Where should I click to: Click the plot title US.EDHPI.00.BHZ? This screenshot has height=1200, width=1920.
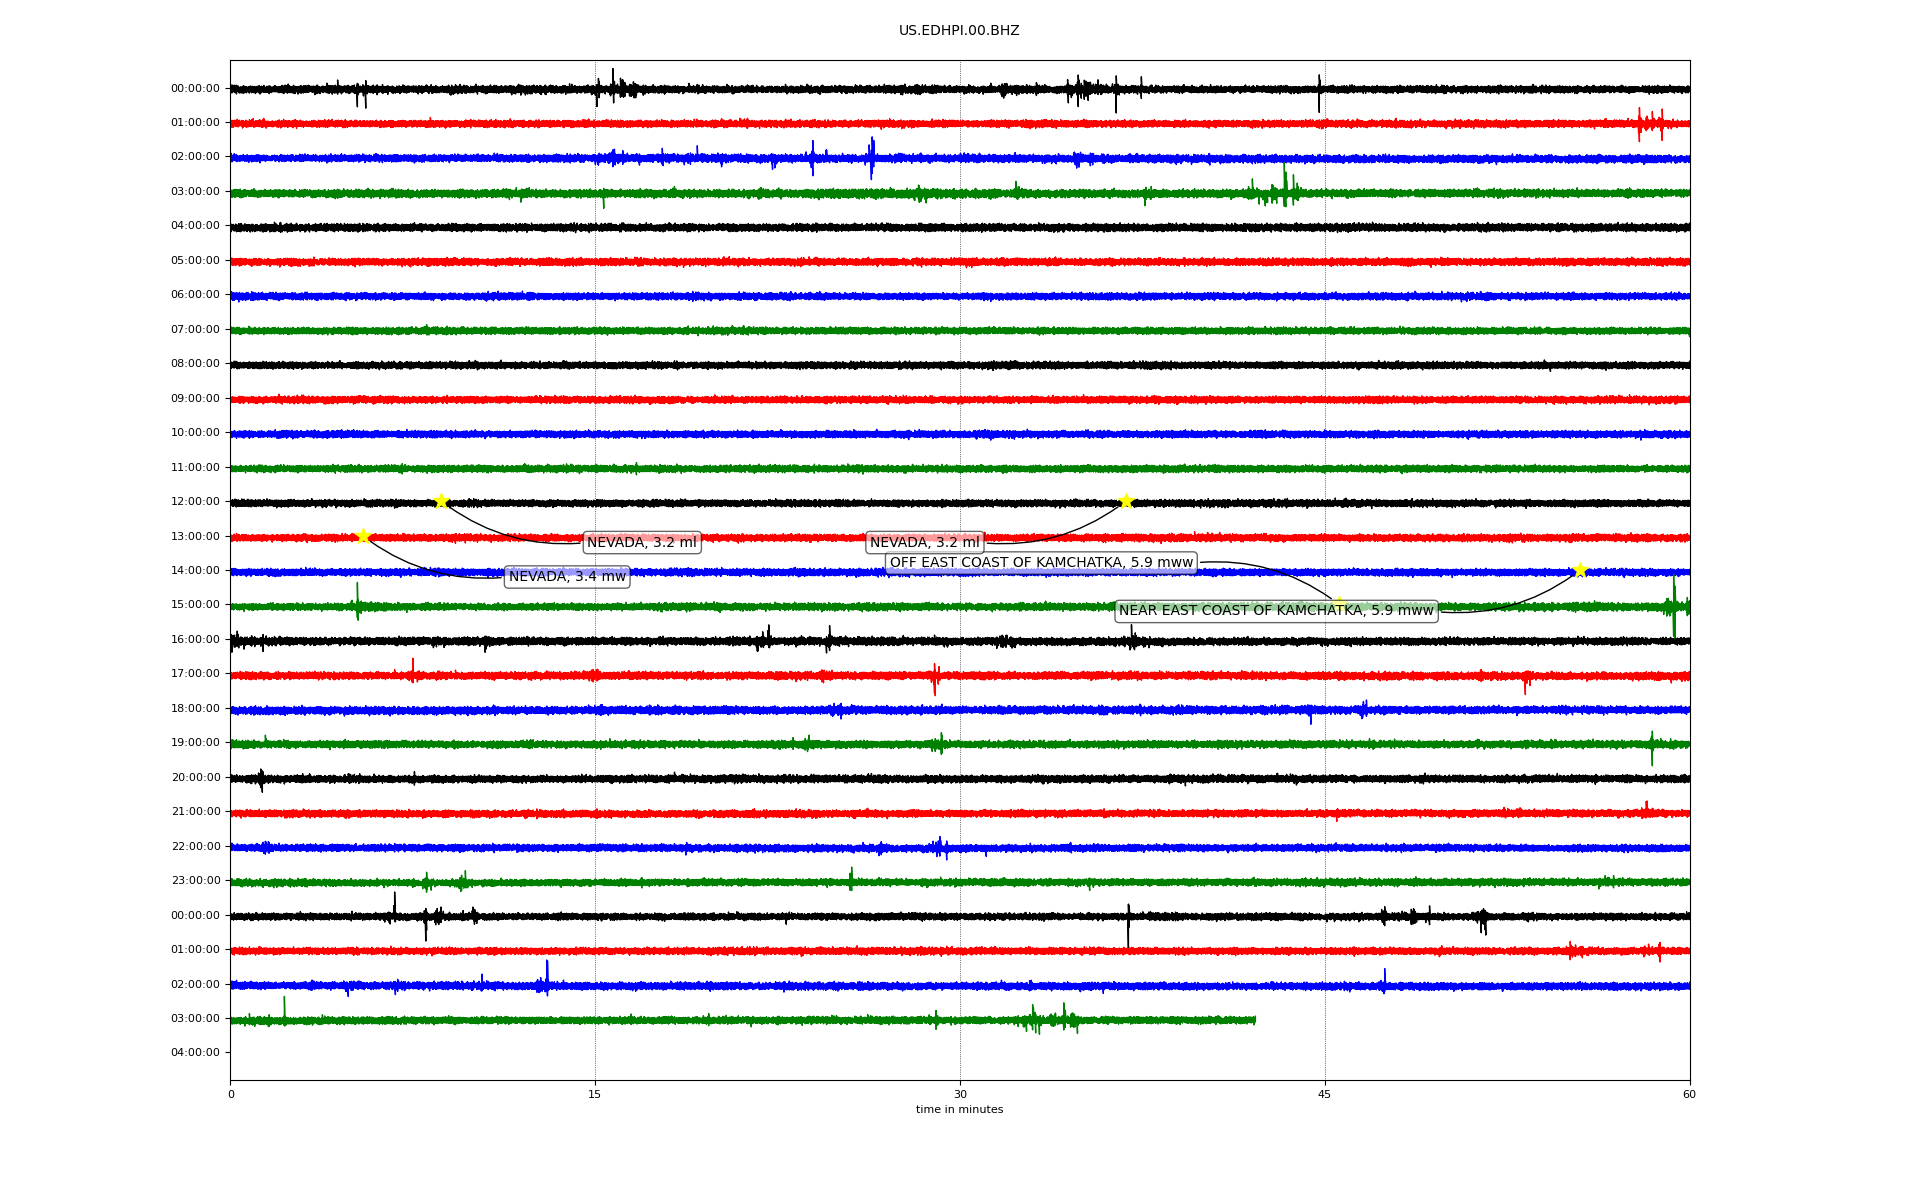tap(959, 31)
